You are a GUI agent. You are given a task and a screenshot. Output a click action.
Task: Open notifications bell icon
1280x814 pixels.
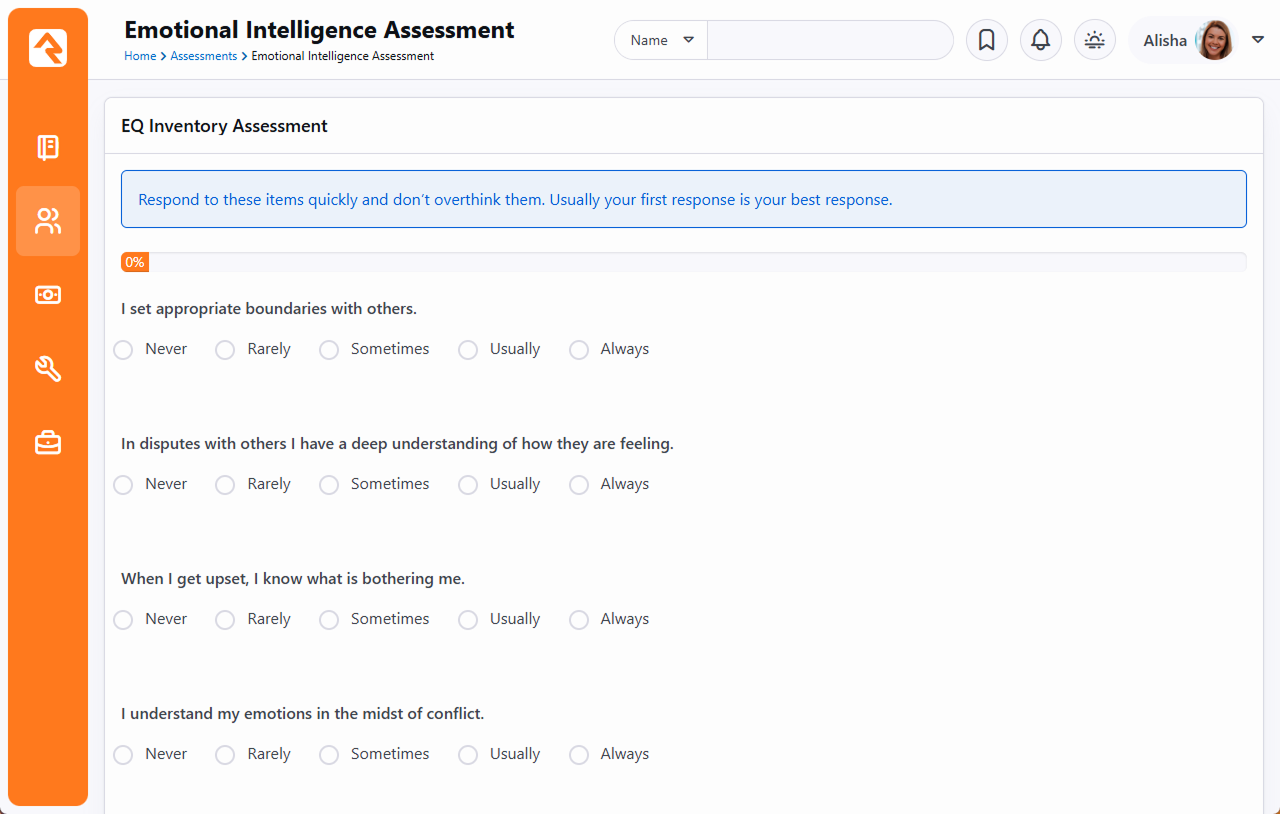point(1040,40)
